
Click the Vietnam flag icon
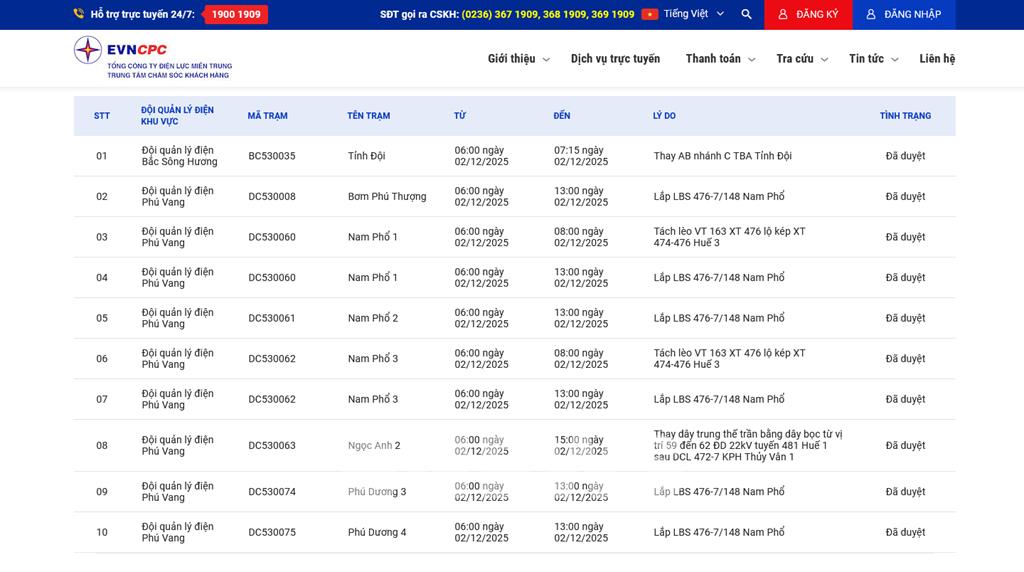pyautogui.click(x=650, y=15)
